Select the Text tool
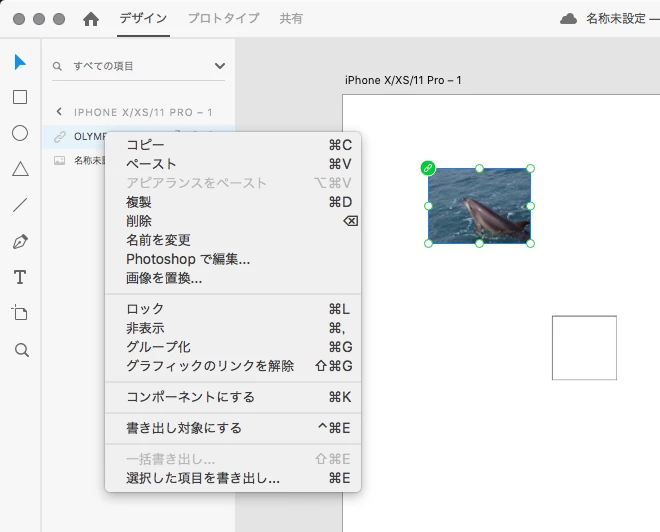This screenshot has height=532, width=660. pos(20,277)
